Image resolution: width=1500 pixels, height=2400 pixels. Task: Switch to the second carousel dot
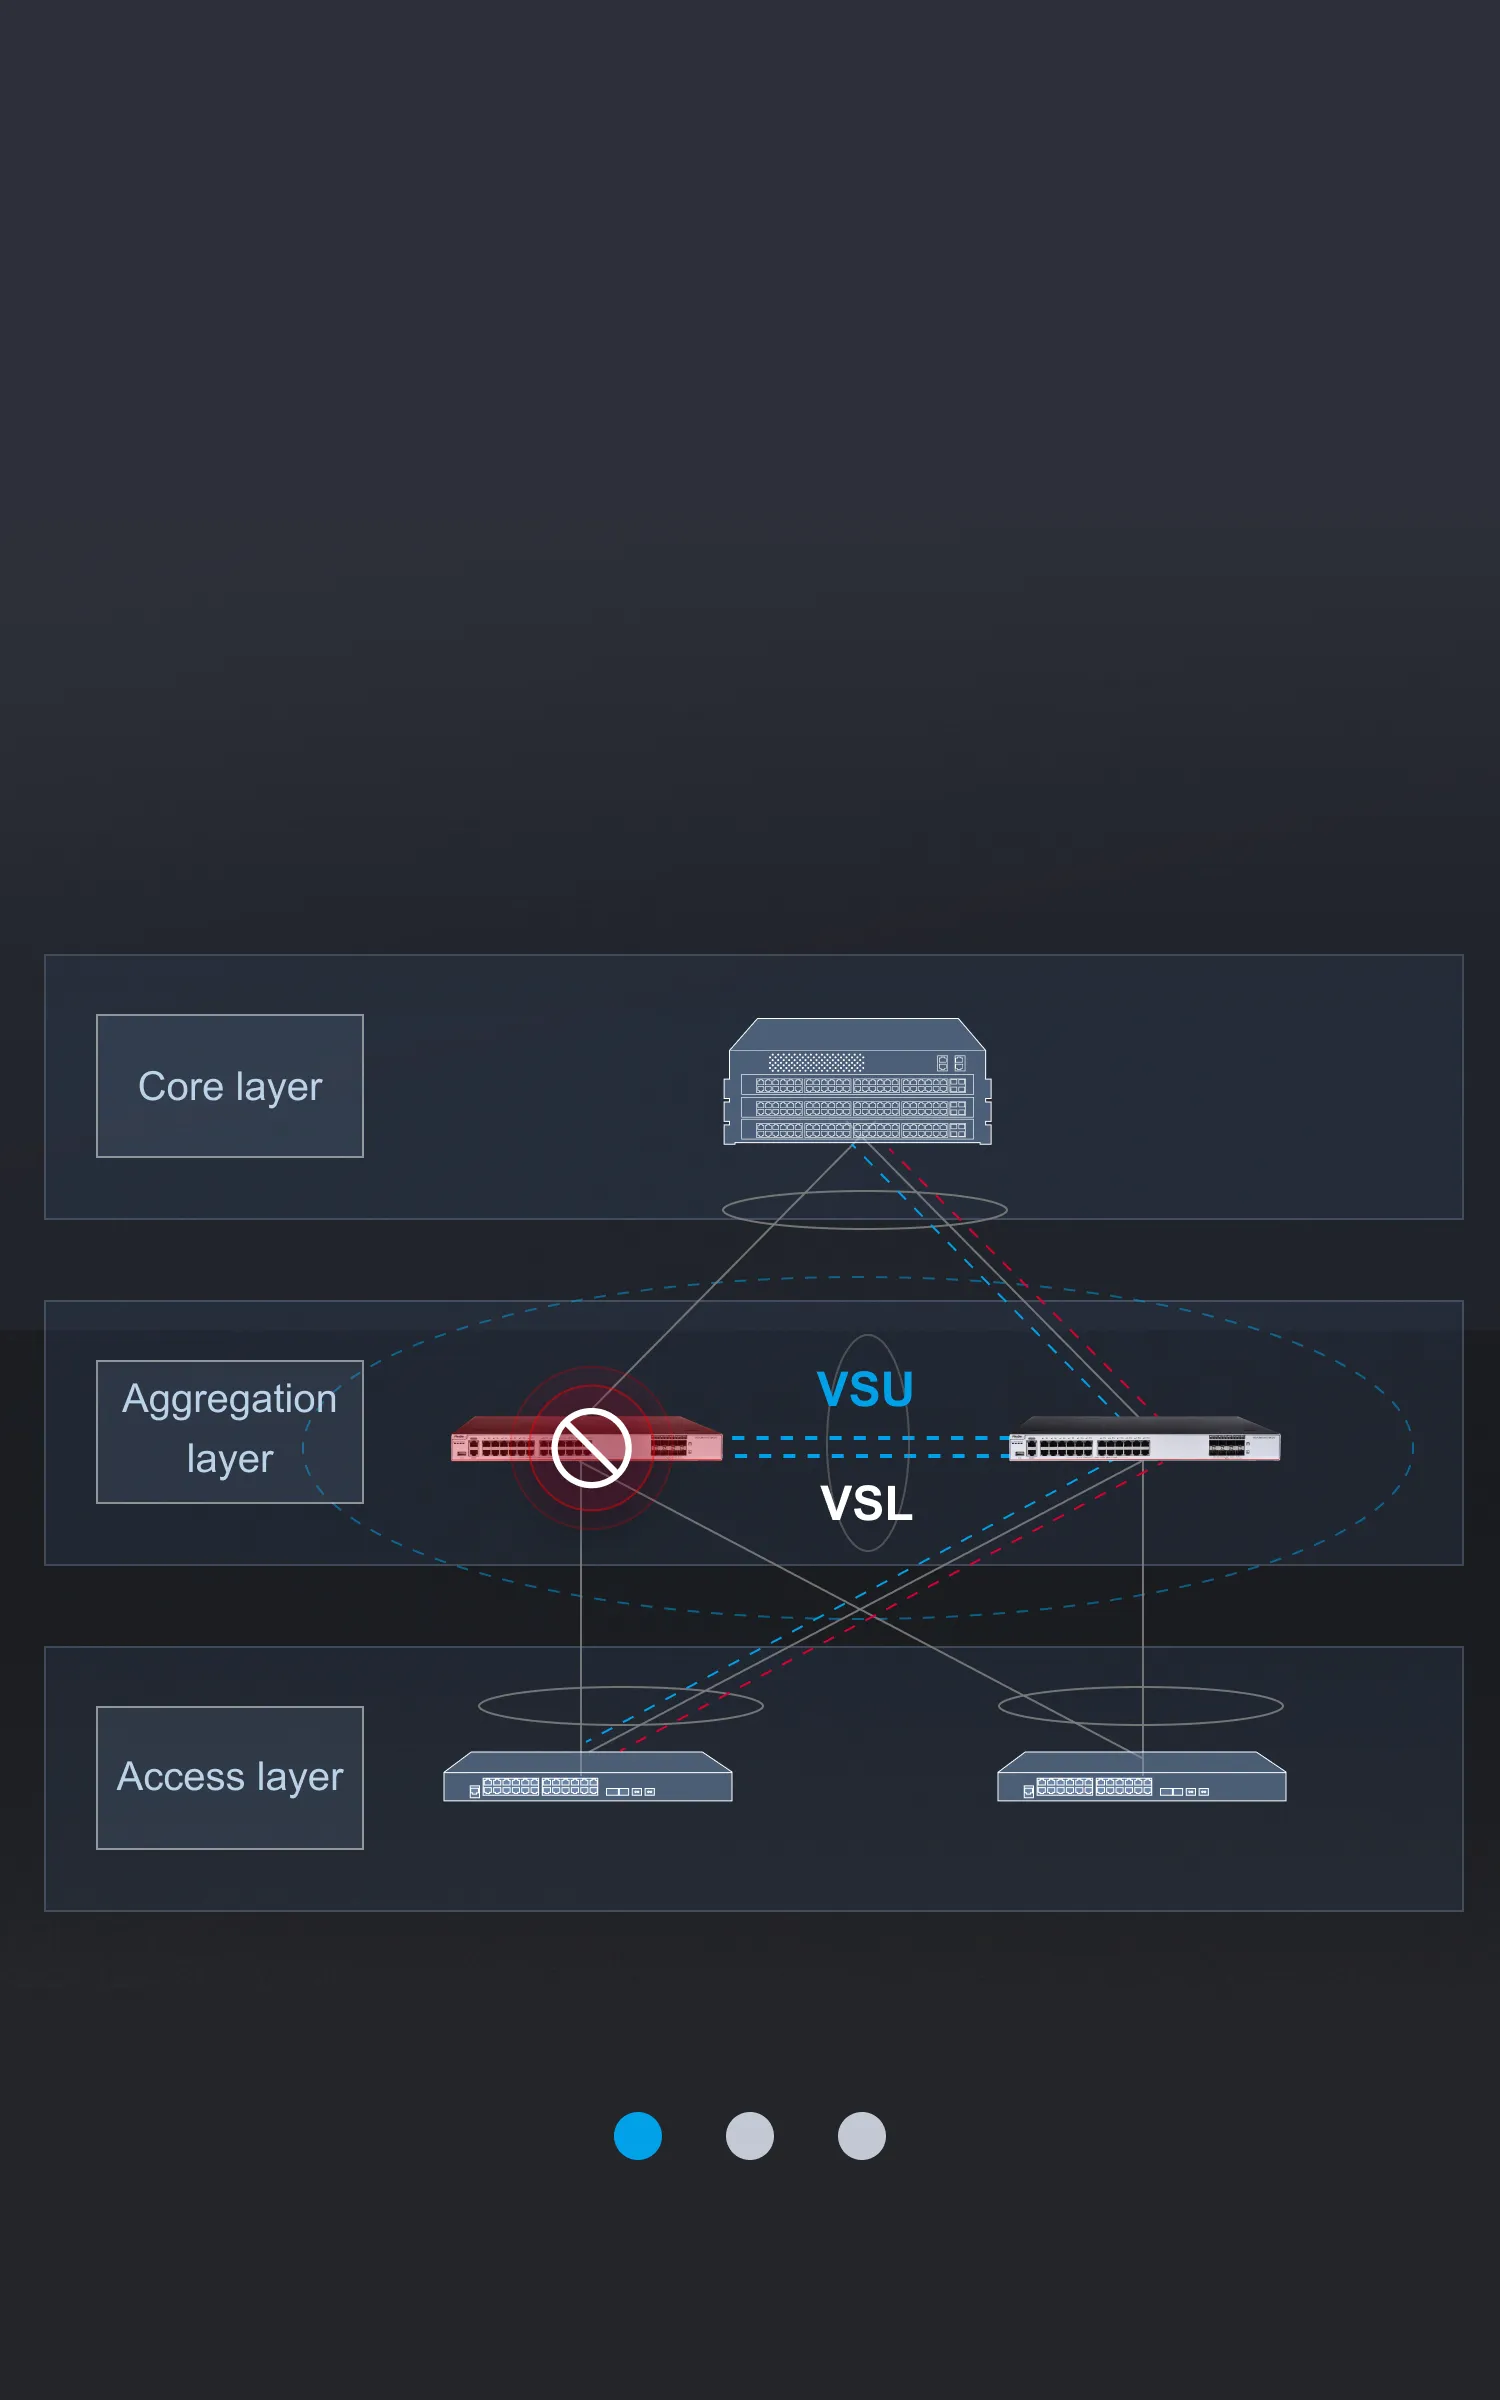tap(750, 2136)
